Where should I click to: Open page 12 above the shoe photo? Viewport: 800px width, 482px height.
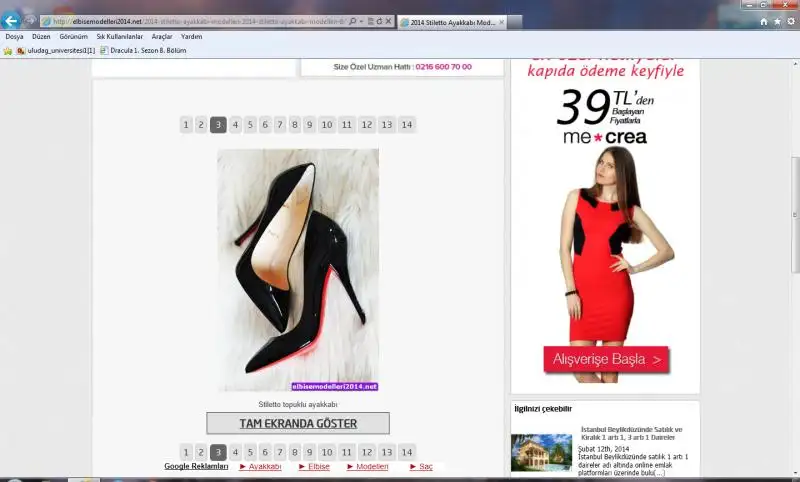(x=367, y=124)
